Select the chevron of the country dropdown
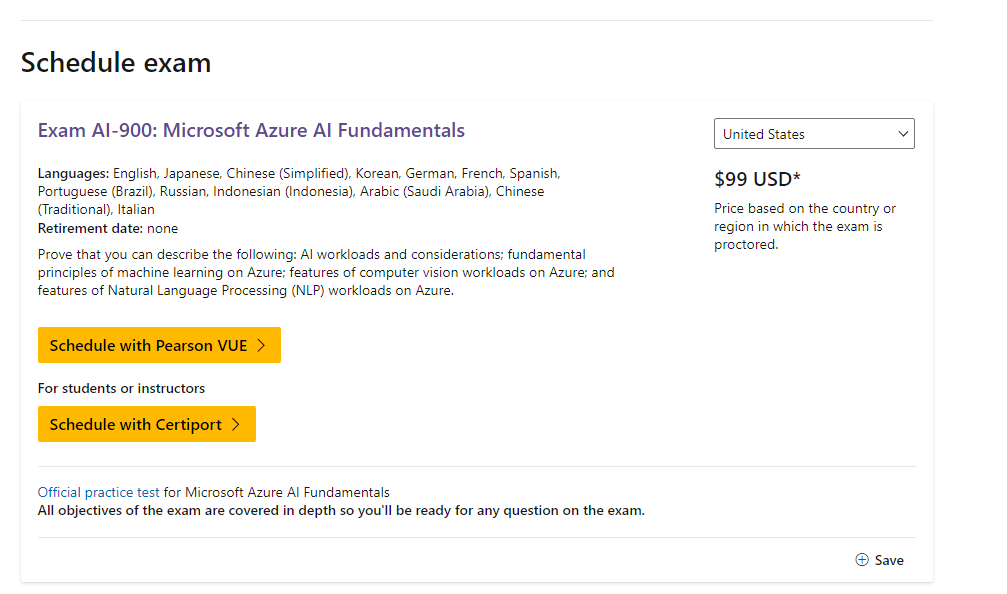The width and height of the screenshot is (1007, 594). tap(901, 133)
